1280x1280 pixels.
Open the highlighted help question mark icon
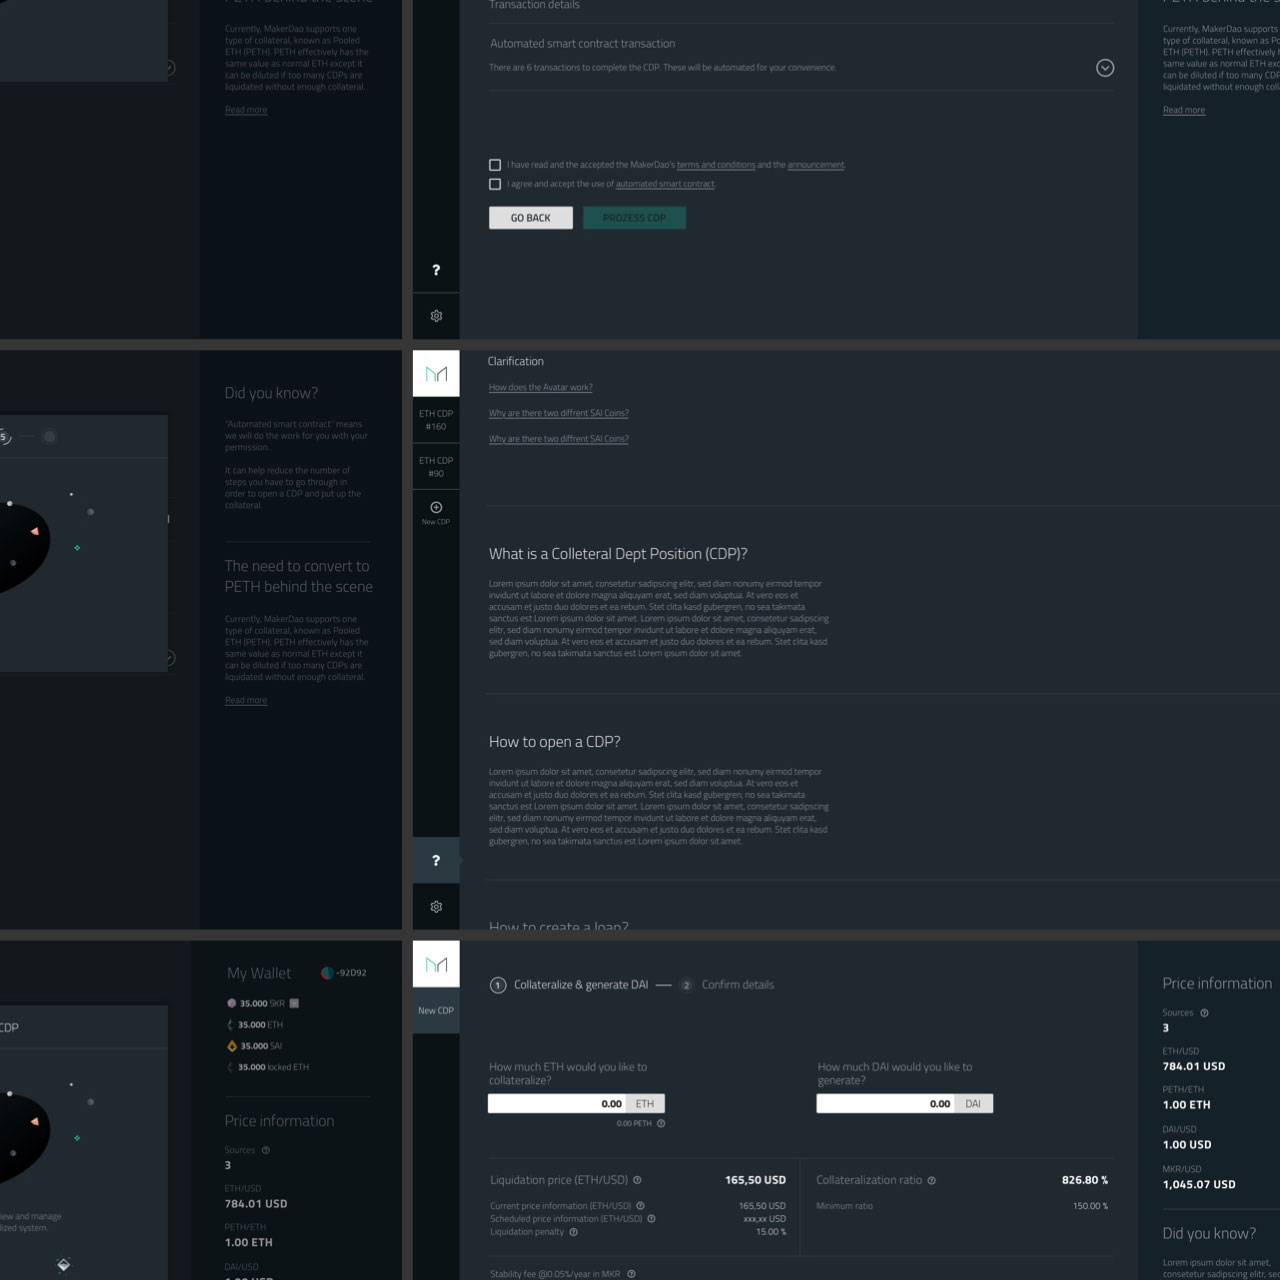tap(436, 861)
